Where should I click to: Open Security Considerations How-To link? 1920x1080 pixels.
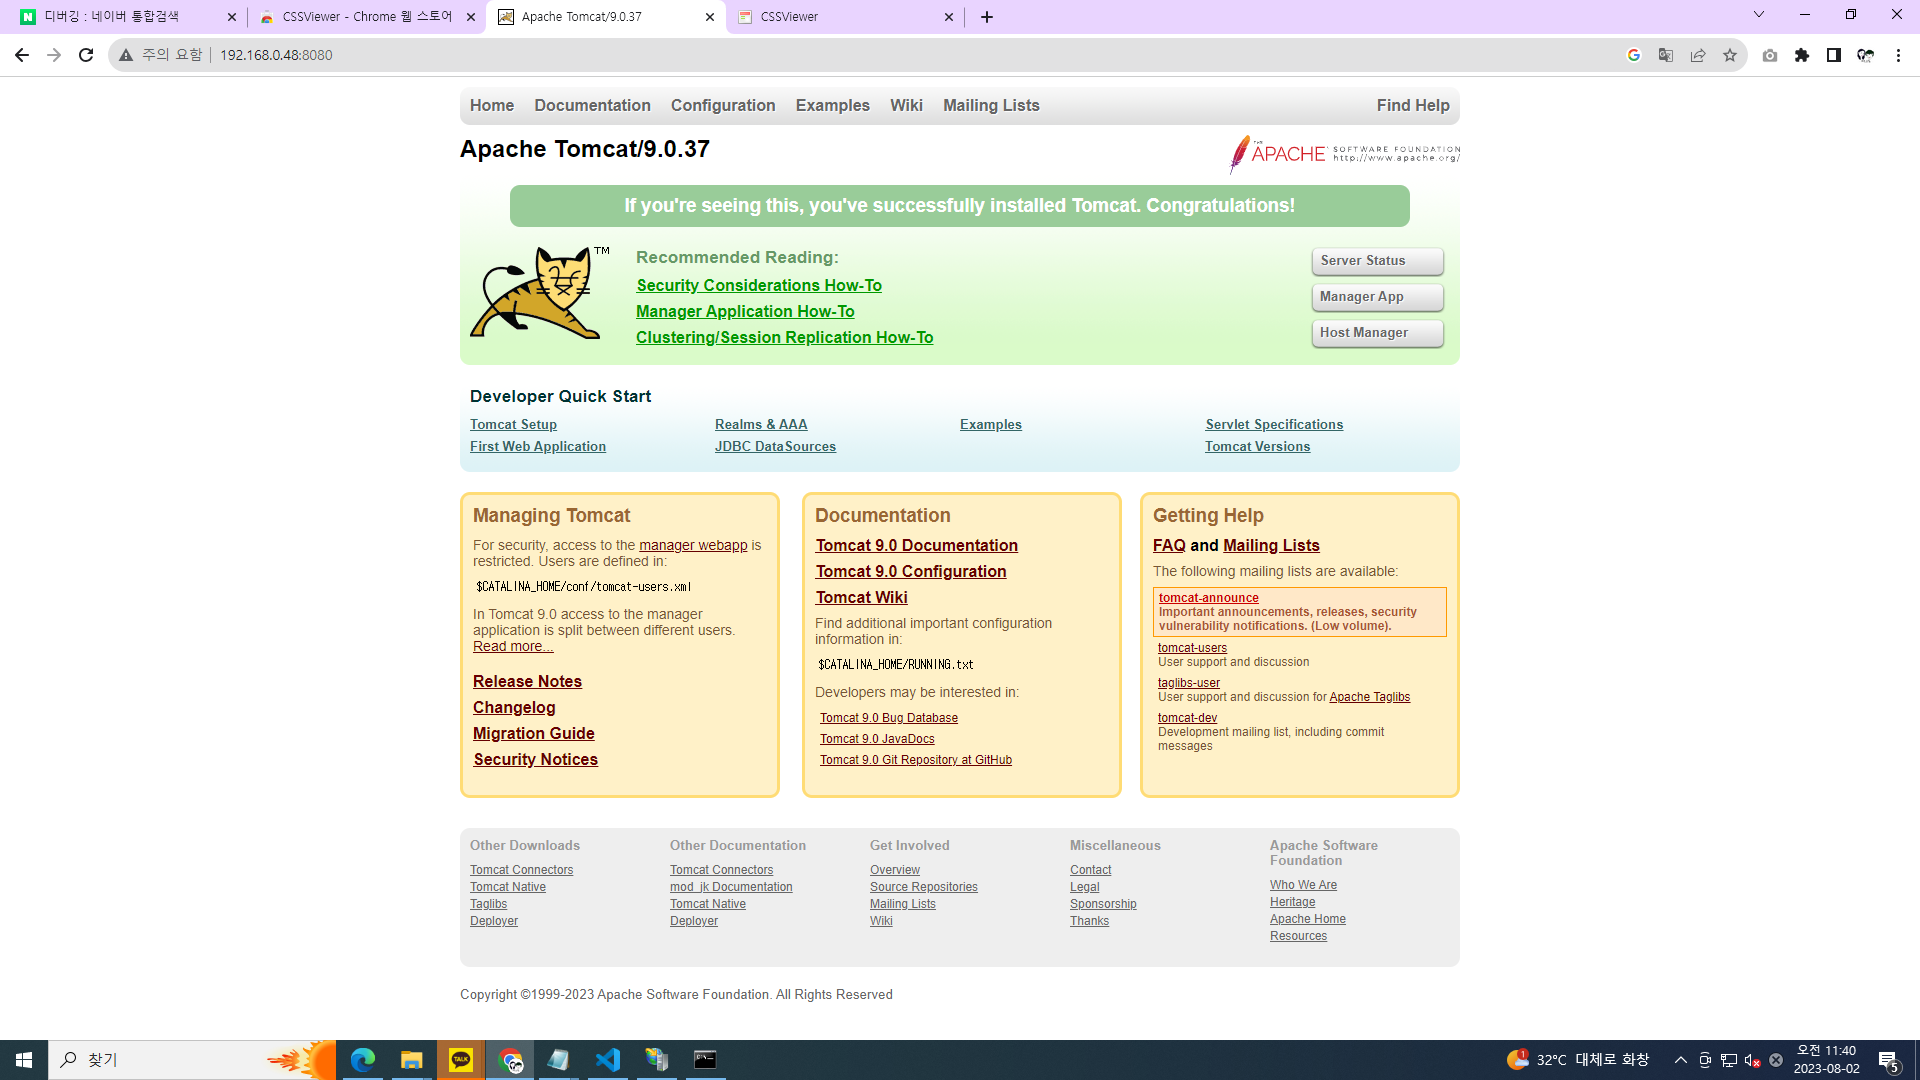pos(759,286)
